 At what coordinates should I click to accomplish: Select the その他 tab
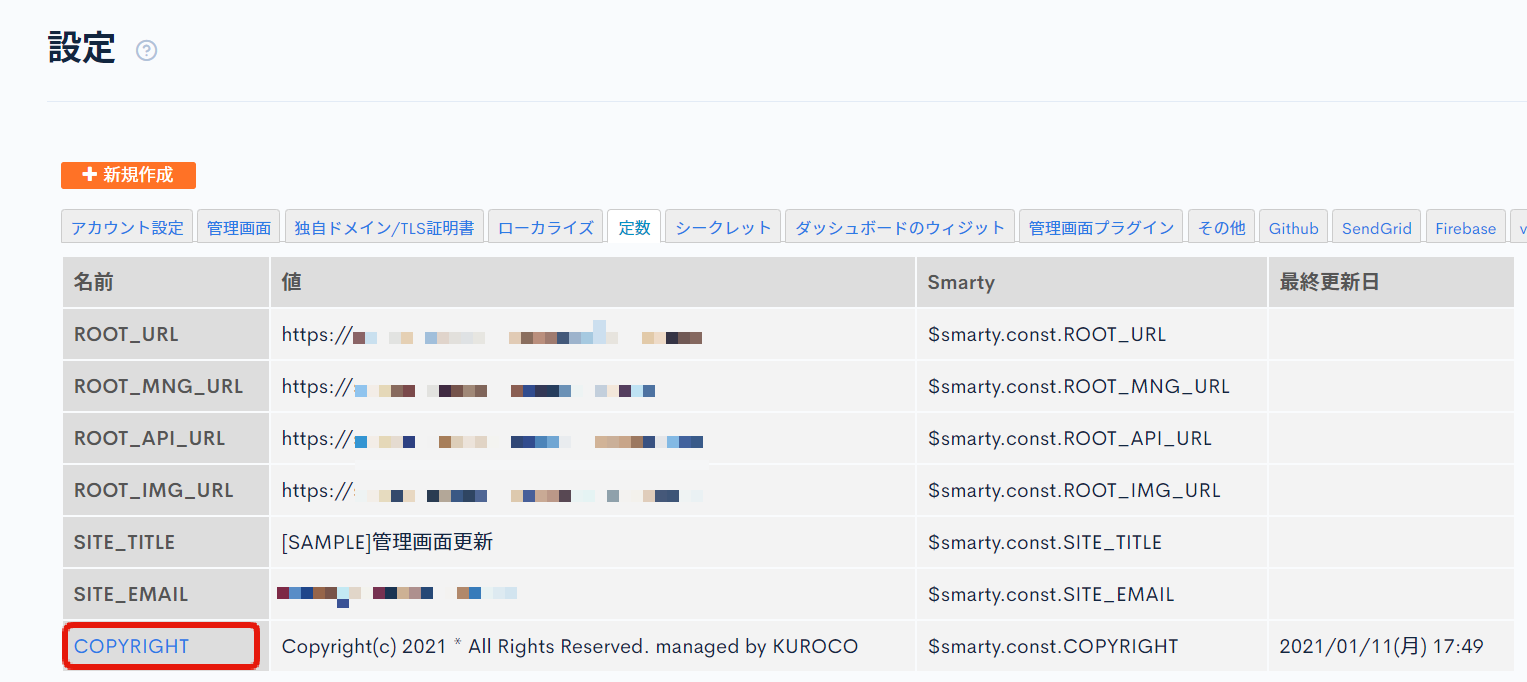(x=1221, y=227)
